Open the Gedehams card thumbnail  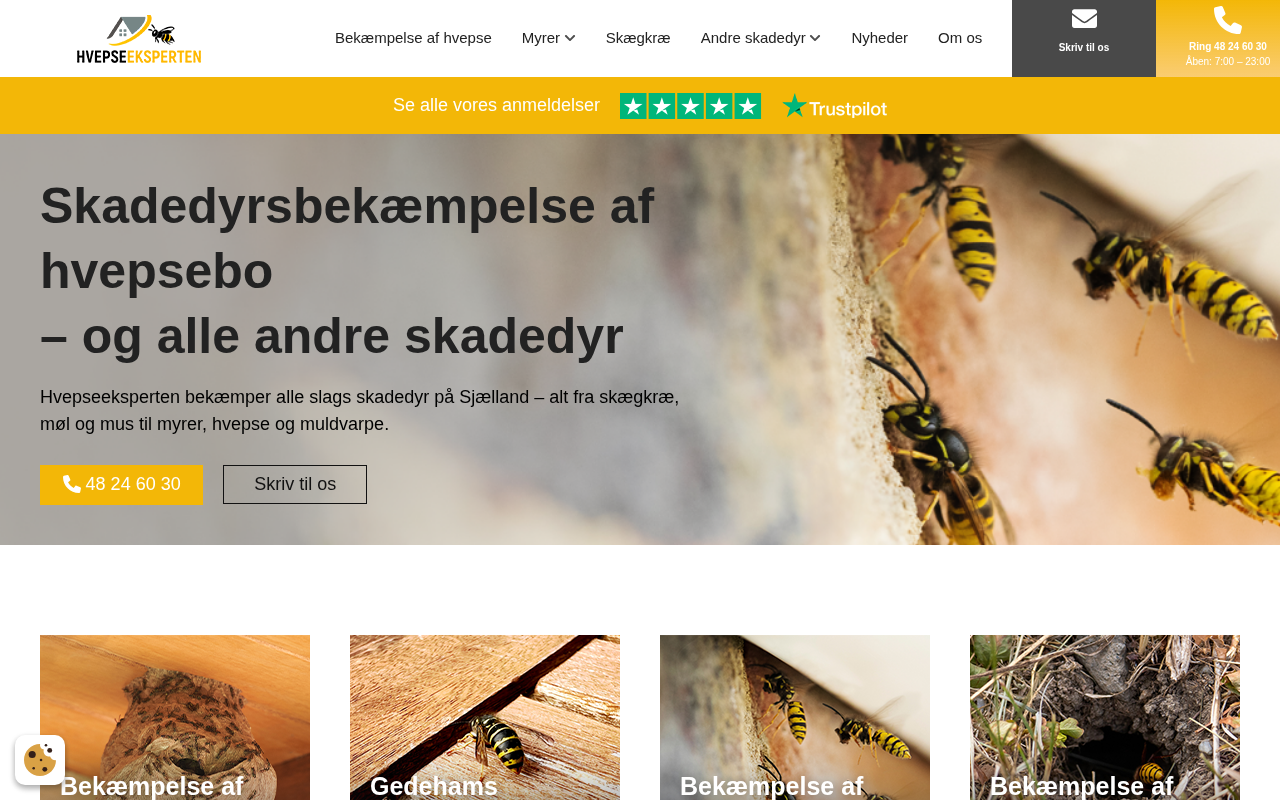[x=485, y=717]
